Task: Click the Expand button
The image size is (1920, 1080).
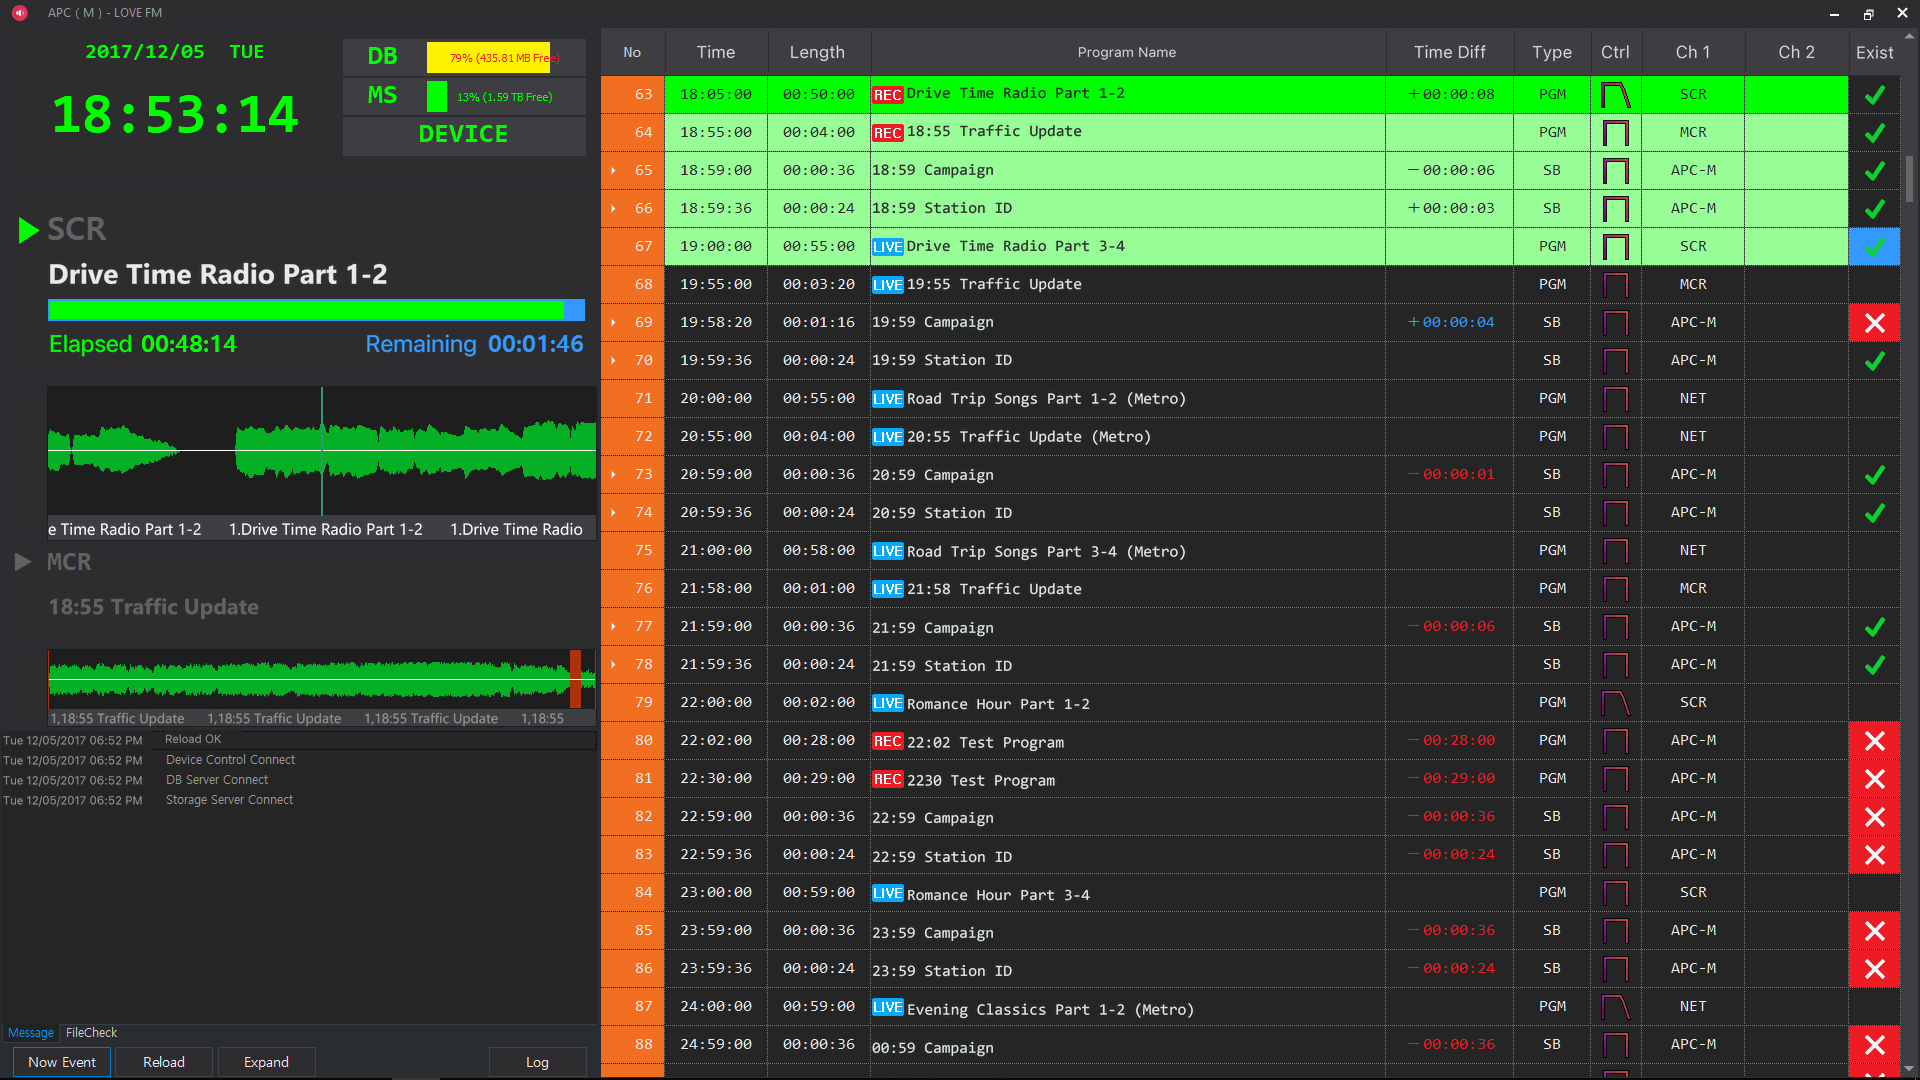Action: (x=266, y=1062)
